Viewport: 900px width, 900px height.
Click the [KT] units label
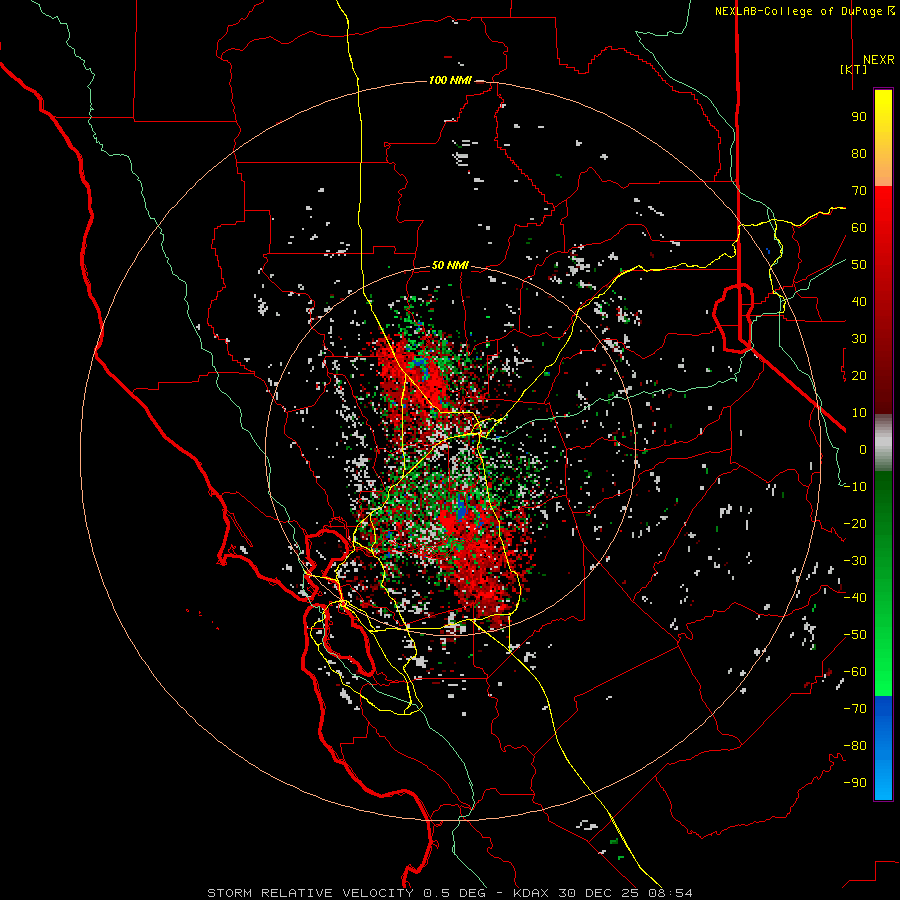[854, 69]
